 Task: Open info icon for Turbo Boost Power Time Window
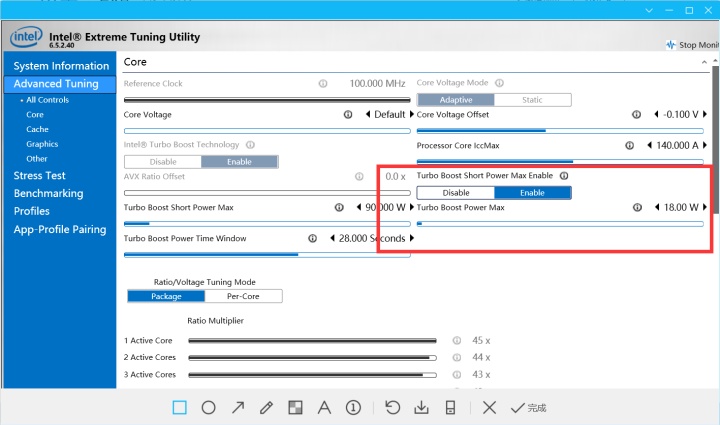312,238
